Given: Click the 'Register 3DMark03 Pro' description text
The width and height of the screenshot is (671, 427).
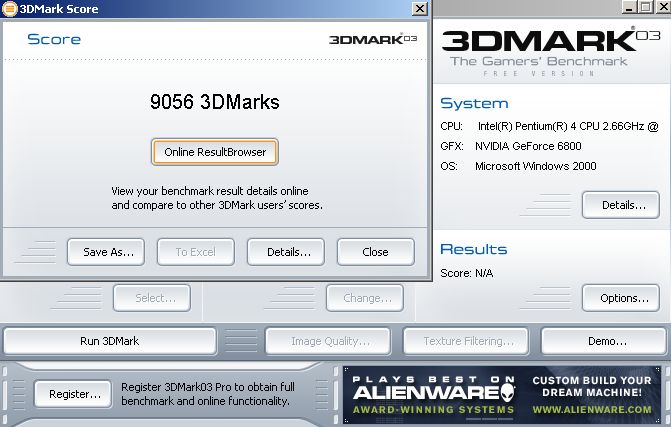Looking at the screenshot, I should [x=208, y=394].
